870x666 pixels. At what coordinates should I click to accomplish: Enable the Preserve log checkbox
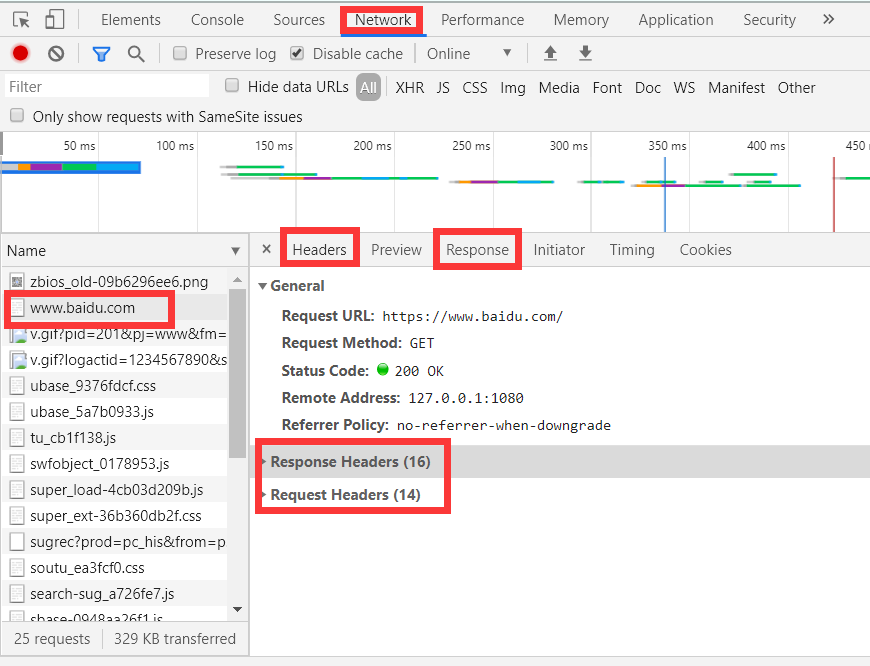point(180,54)
